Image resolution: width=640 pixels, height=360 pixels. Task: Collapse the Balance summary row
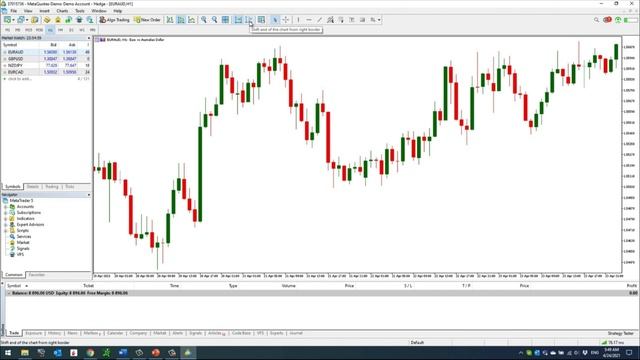coord(9,293)
